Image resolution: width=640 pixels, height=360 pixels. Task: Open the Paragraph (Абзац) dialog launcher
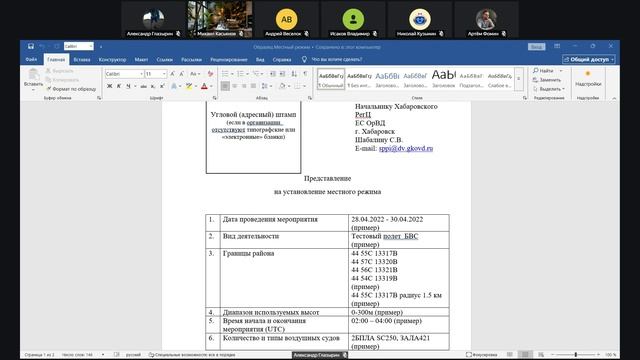pyautogui.click(x=309, y=98)
